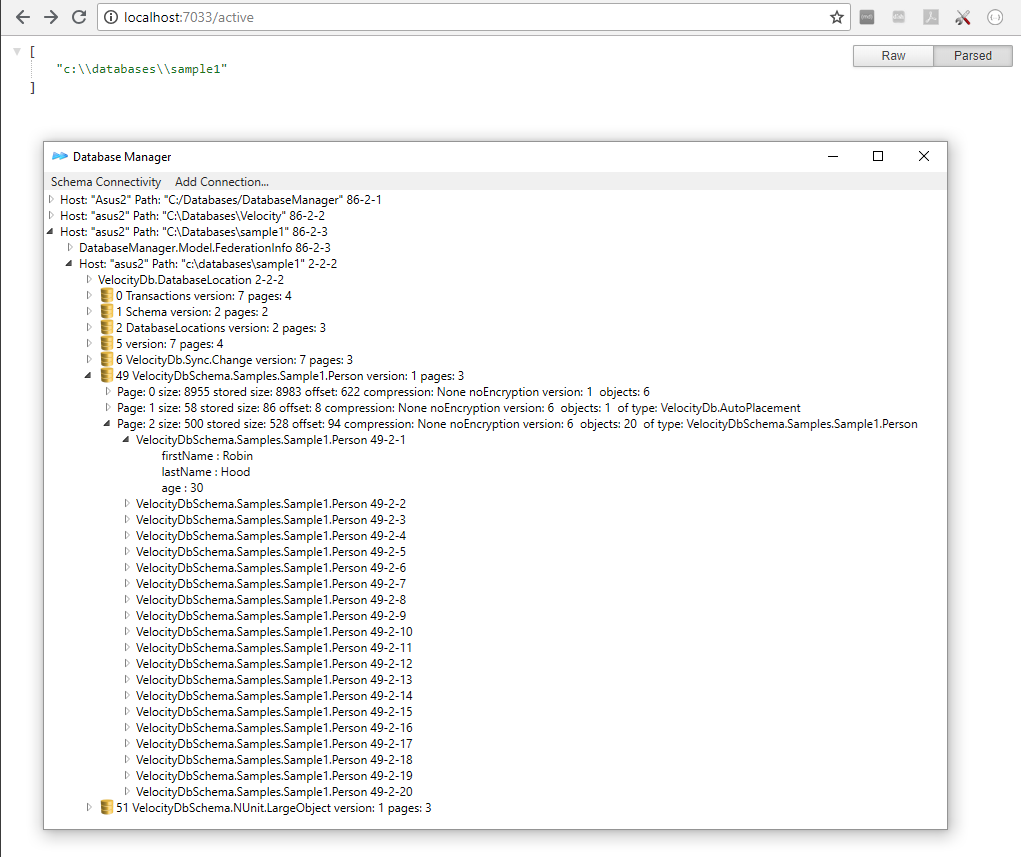Screen dimensions: 1021x857
Task: Expand Page 1 size 58 node
Action: (x=108, y=408)
